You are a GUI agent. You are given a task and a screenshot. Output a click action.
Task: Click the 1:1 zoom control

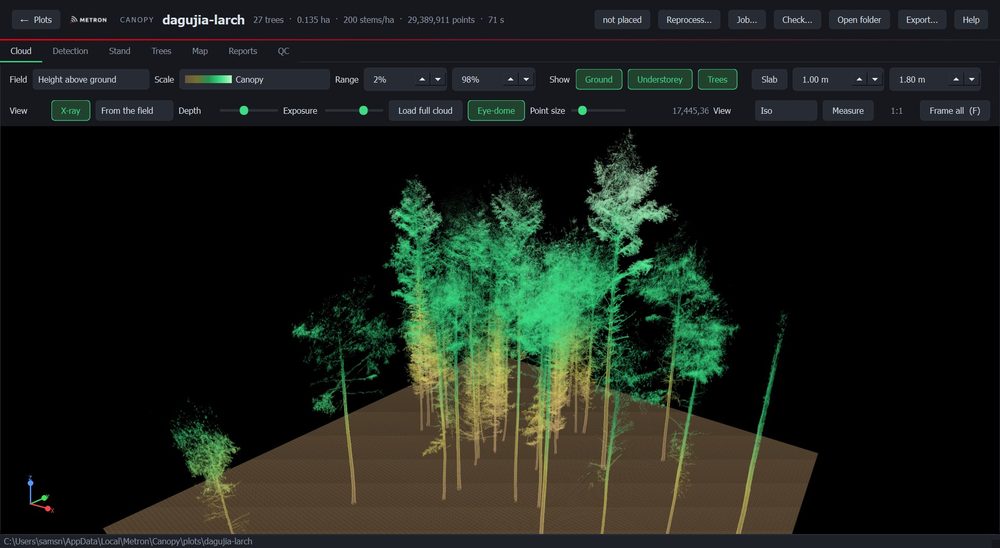coord(897,110)
